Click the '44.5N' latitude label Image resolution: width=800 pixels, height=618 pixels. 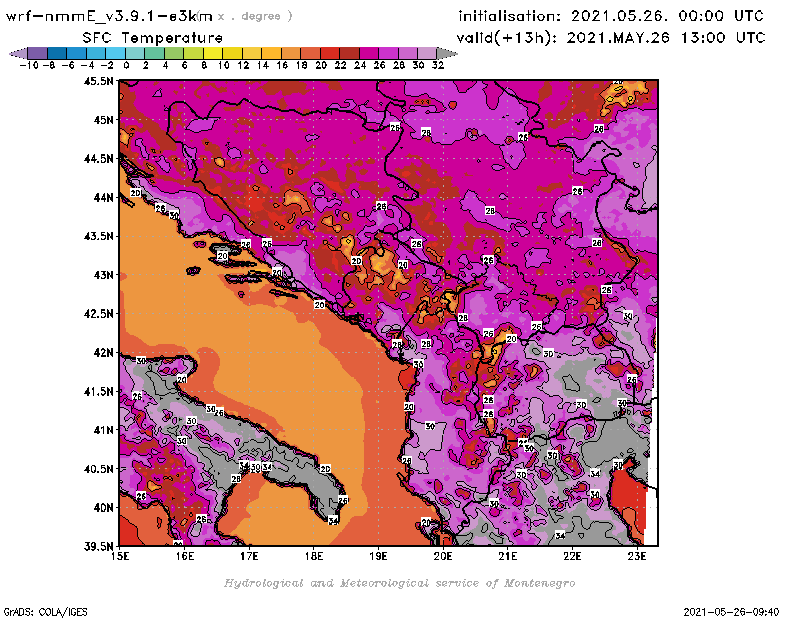pyautogui.click(x=98, y=159)
